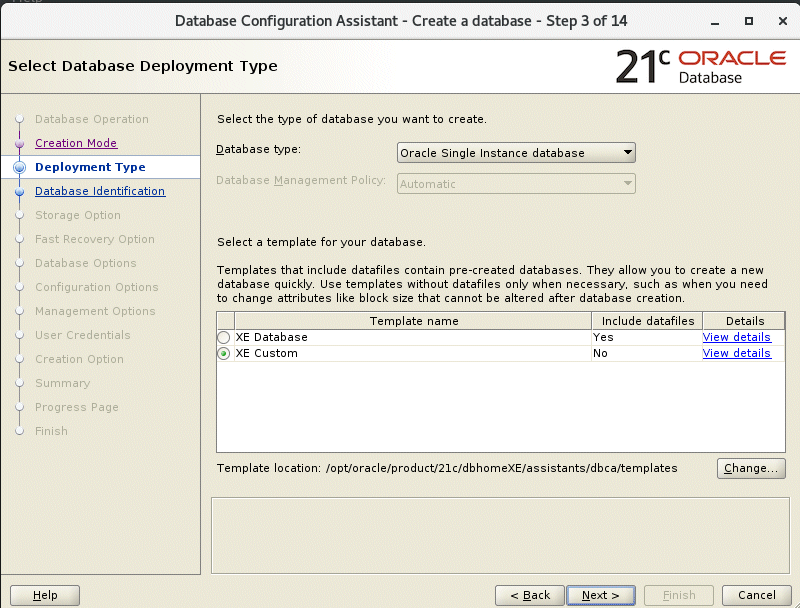The height and width of the screenshot is (608, 800).
Task: View details for XE Database template
Action: click(x=736, y=337)
